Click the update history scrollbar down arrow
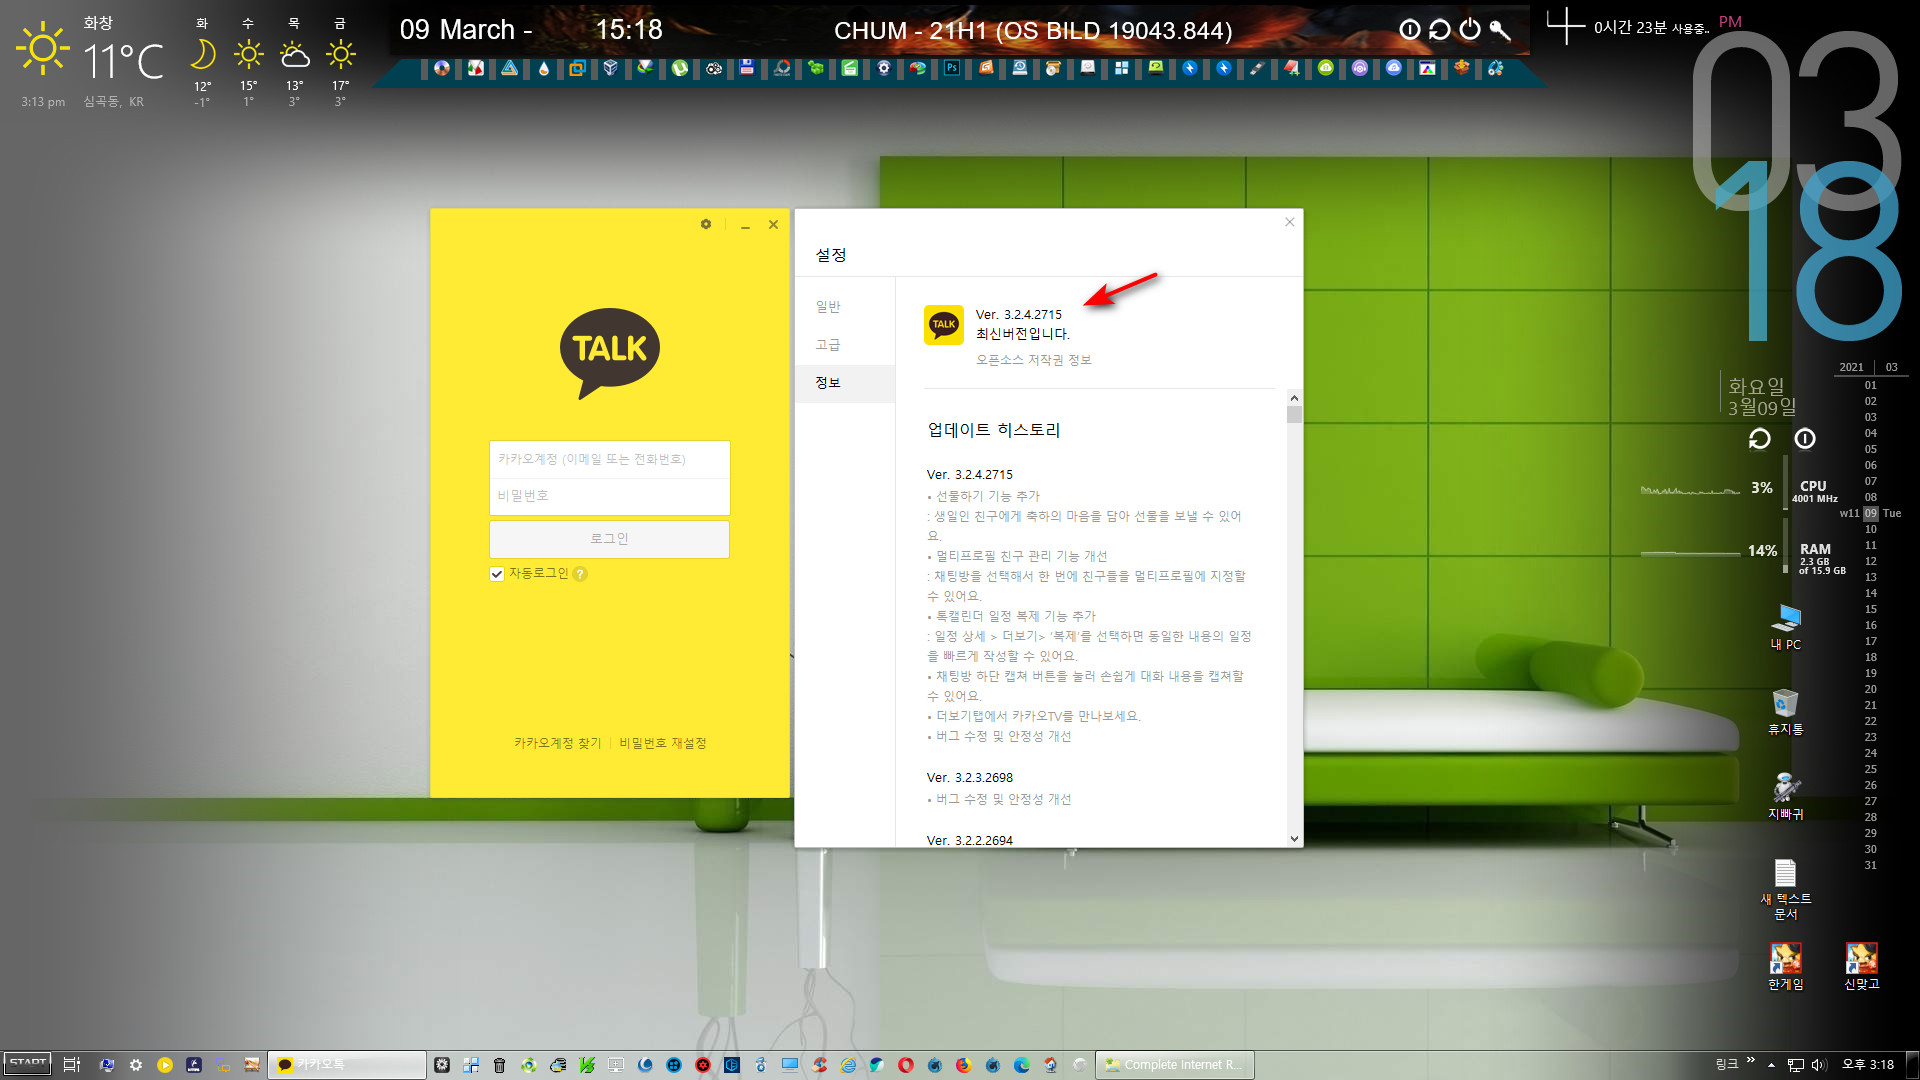The width and height of the screenshot is (1920, 1080). pos(1294,839)
